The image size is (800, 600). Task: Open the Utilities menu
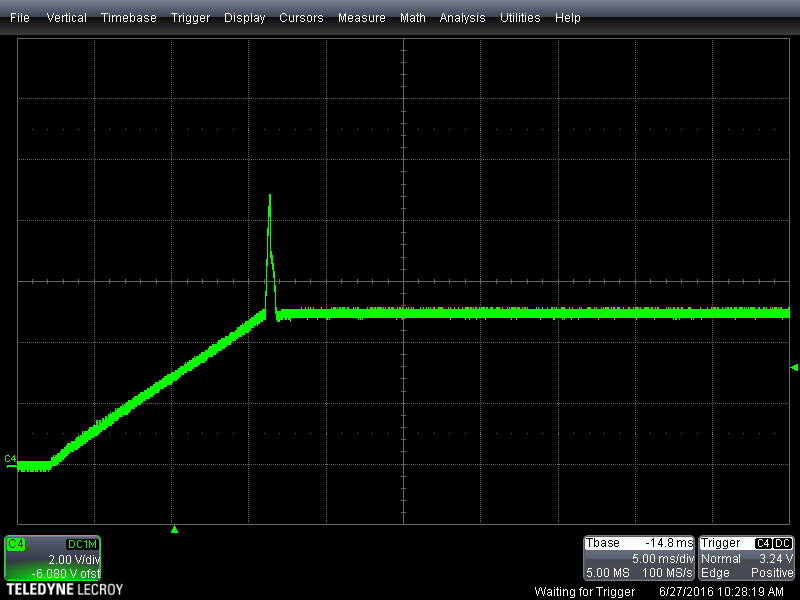coord(520,18)
